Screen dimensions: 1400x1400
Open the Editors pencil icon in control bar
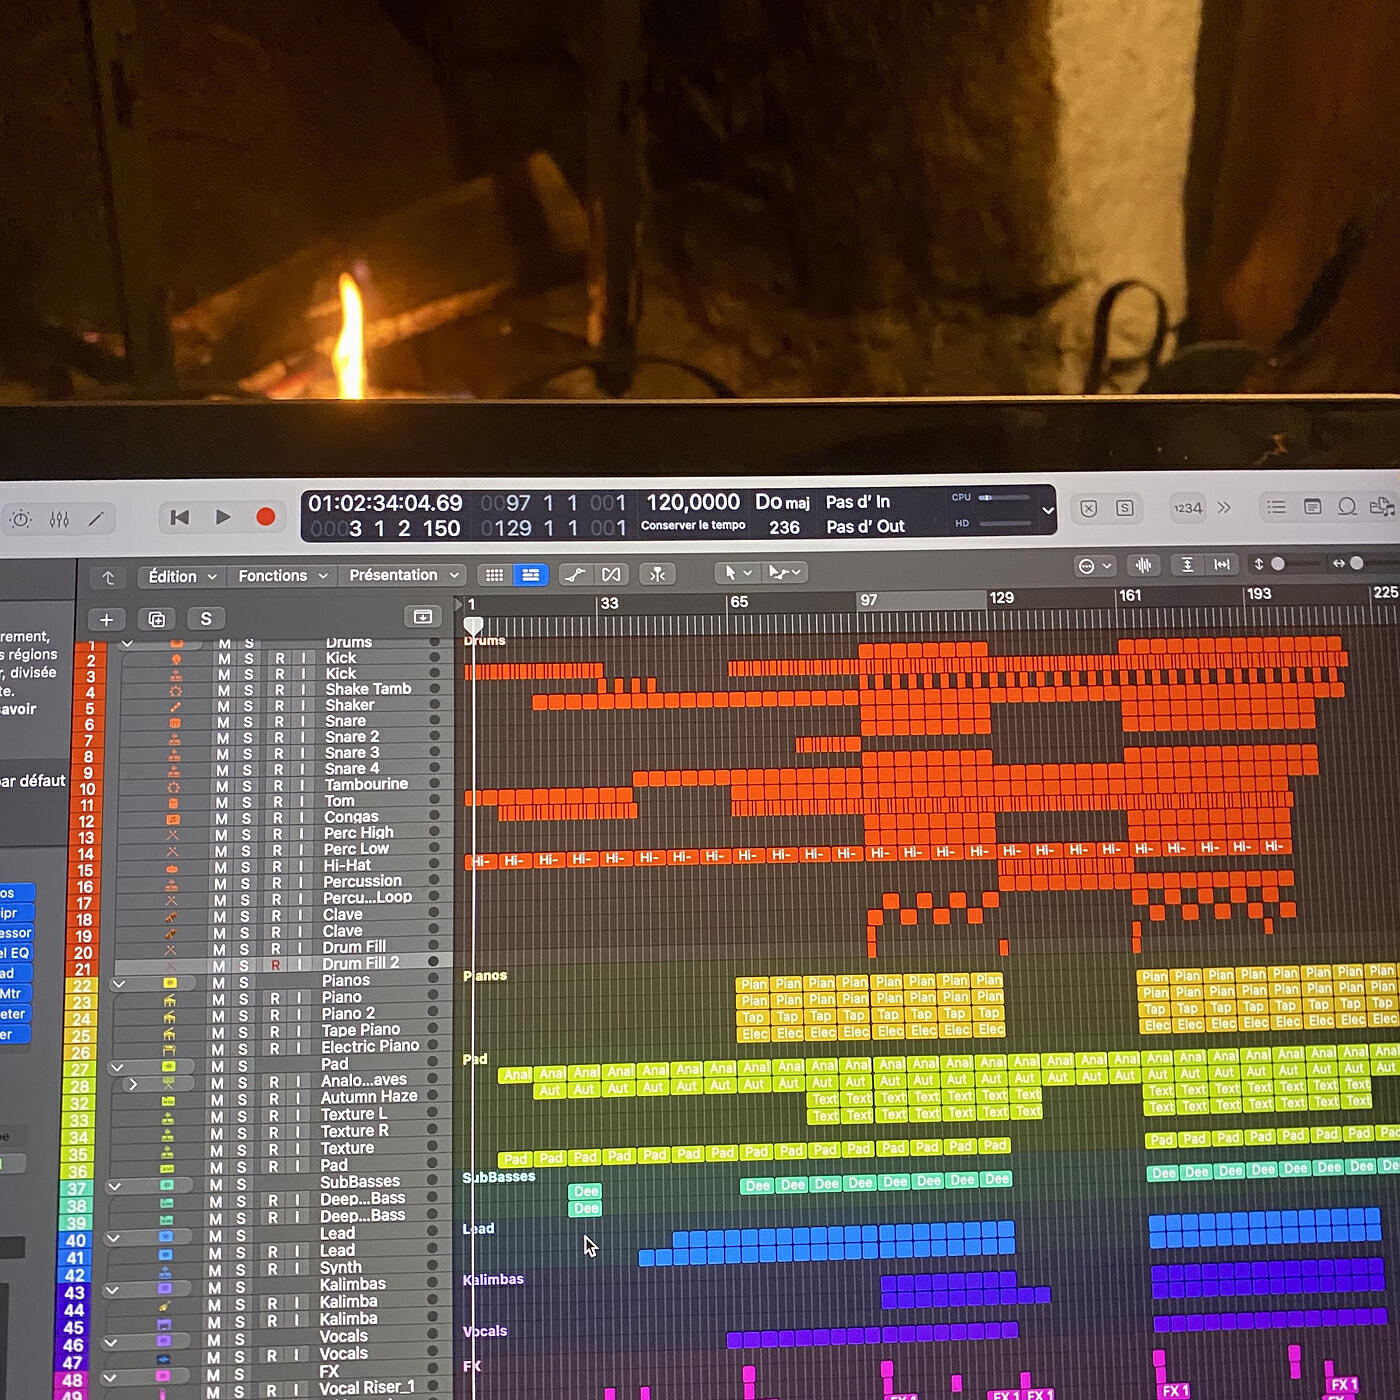pos(97,518)
